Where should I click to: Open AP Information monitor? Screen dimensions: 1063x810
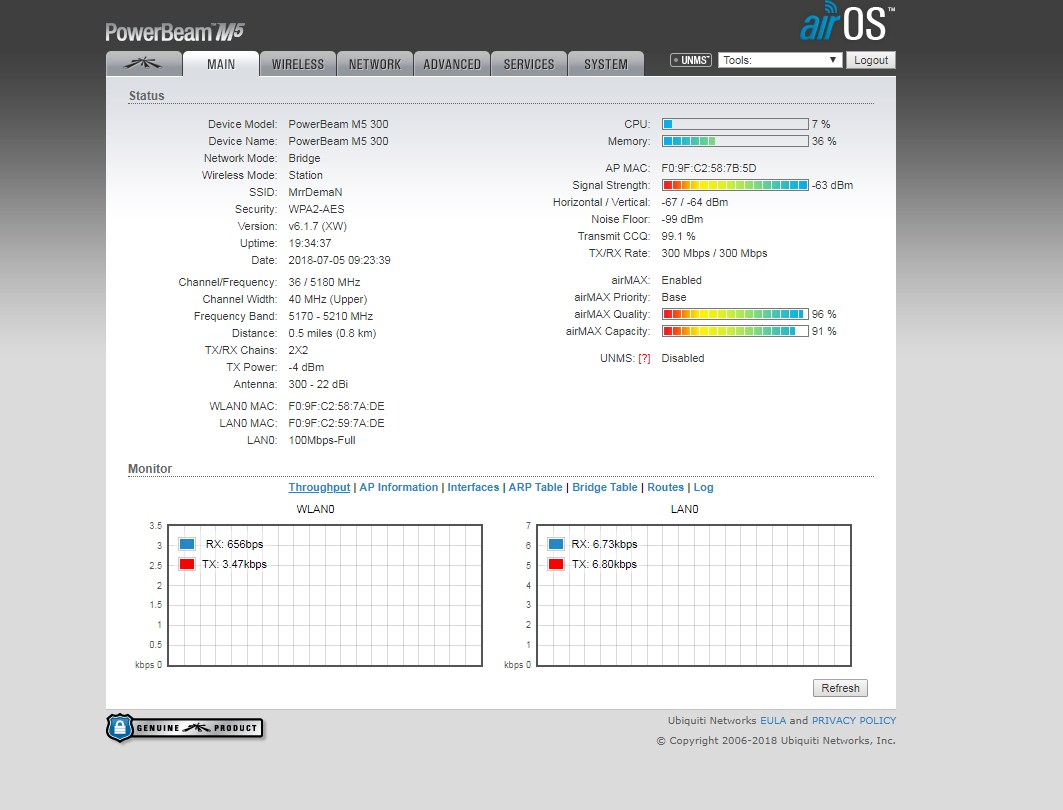399,487
